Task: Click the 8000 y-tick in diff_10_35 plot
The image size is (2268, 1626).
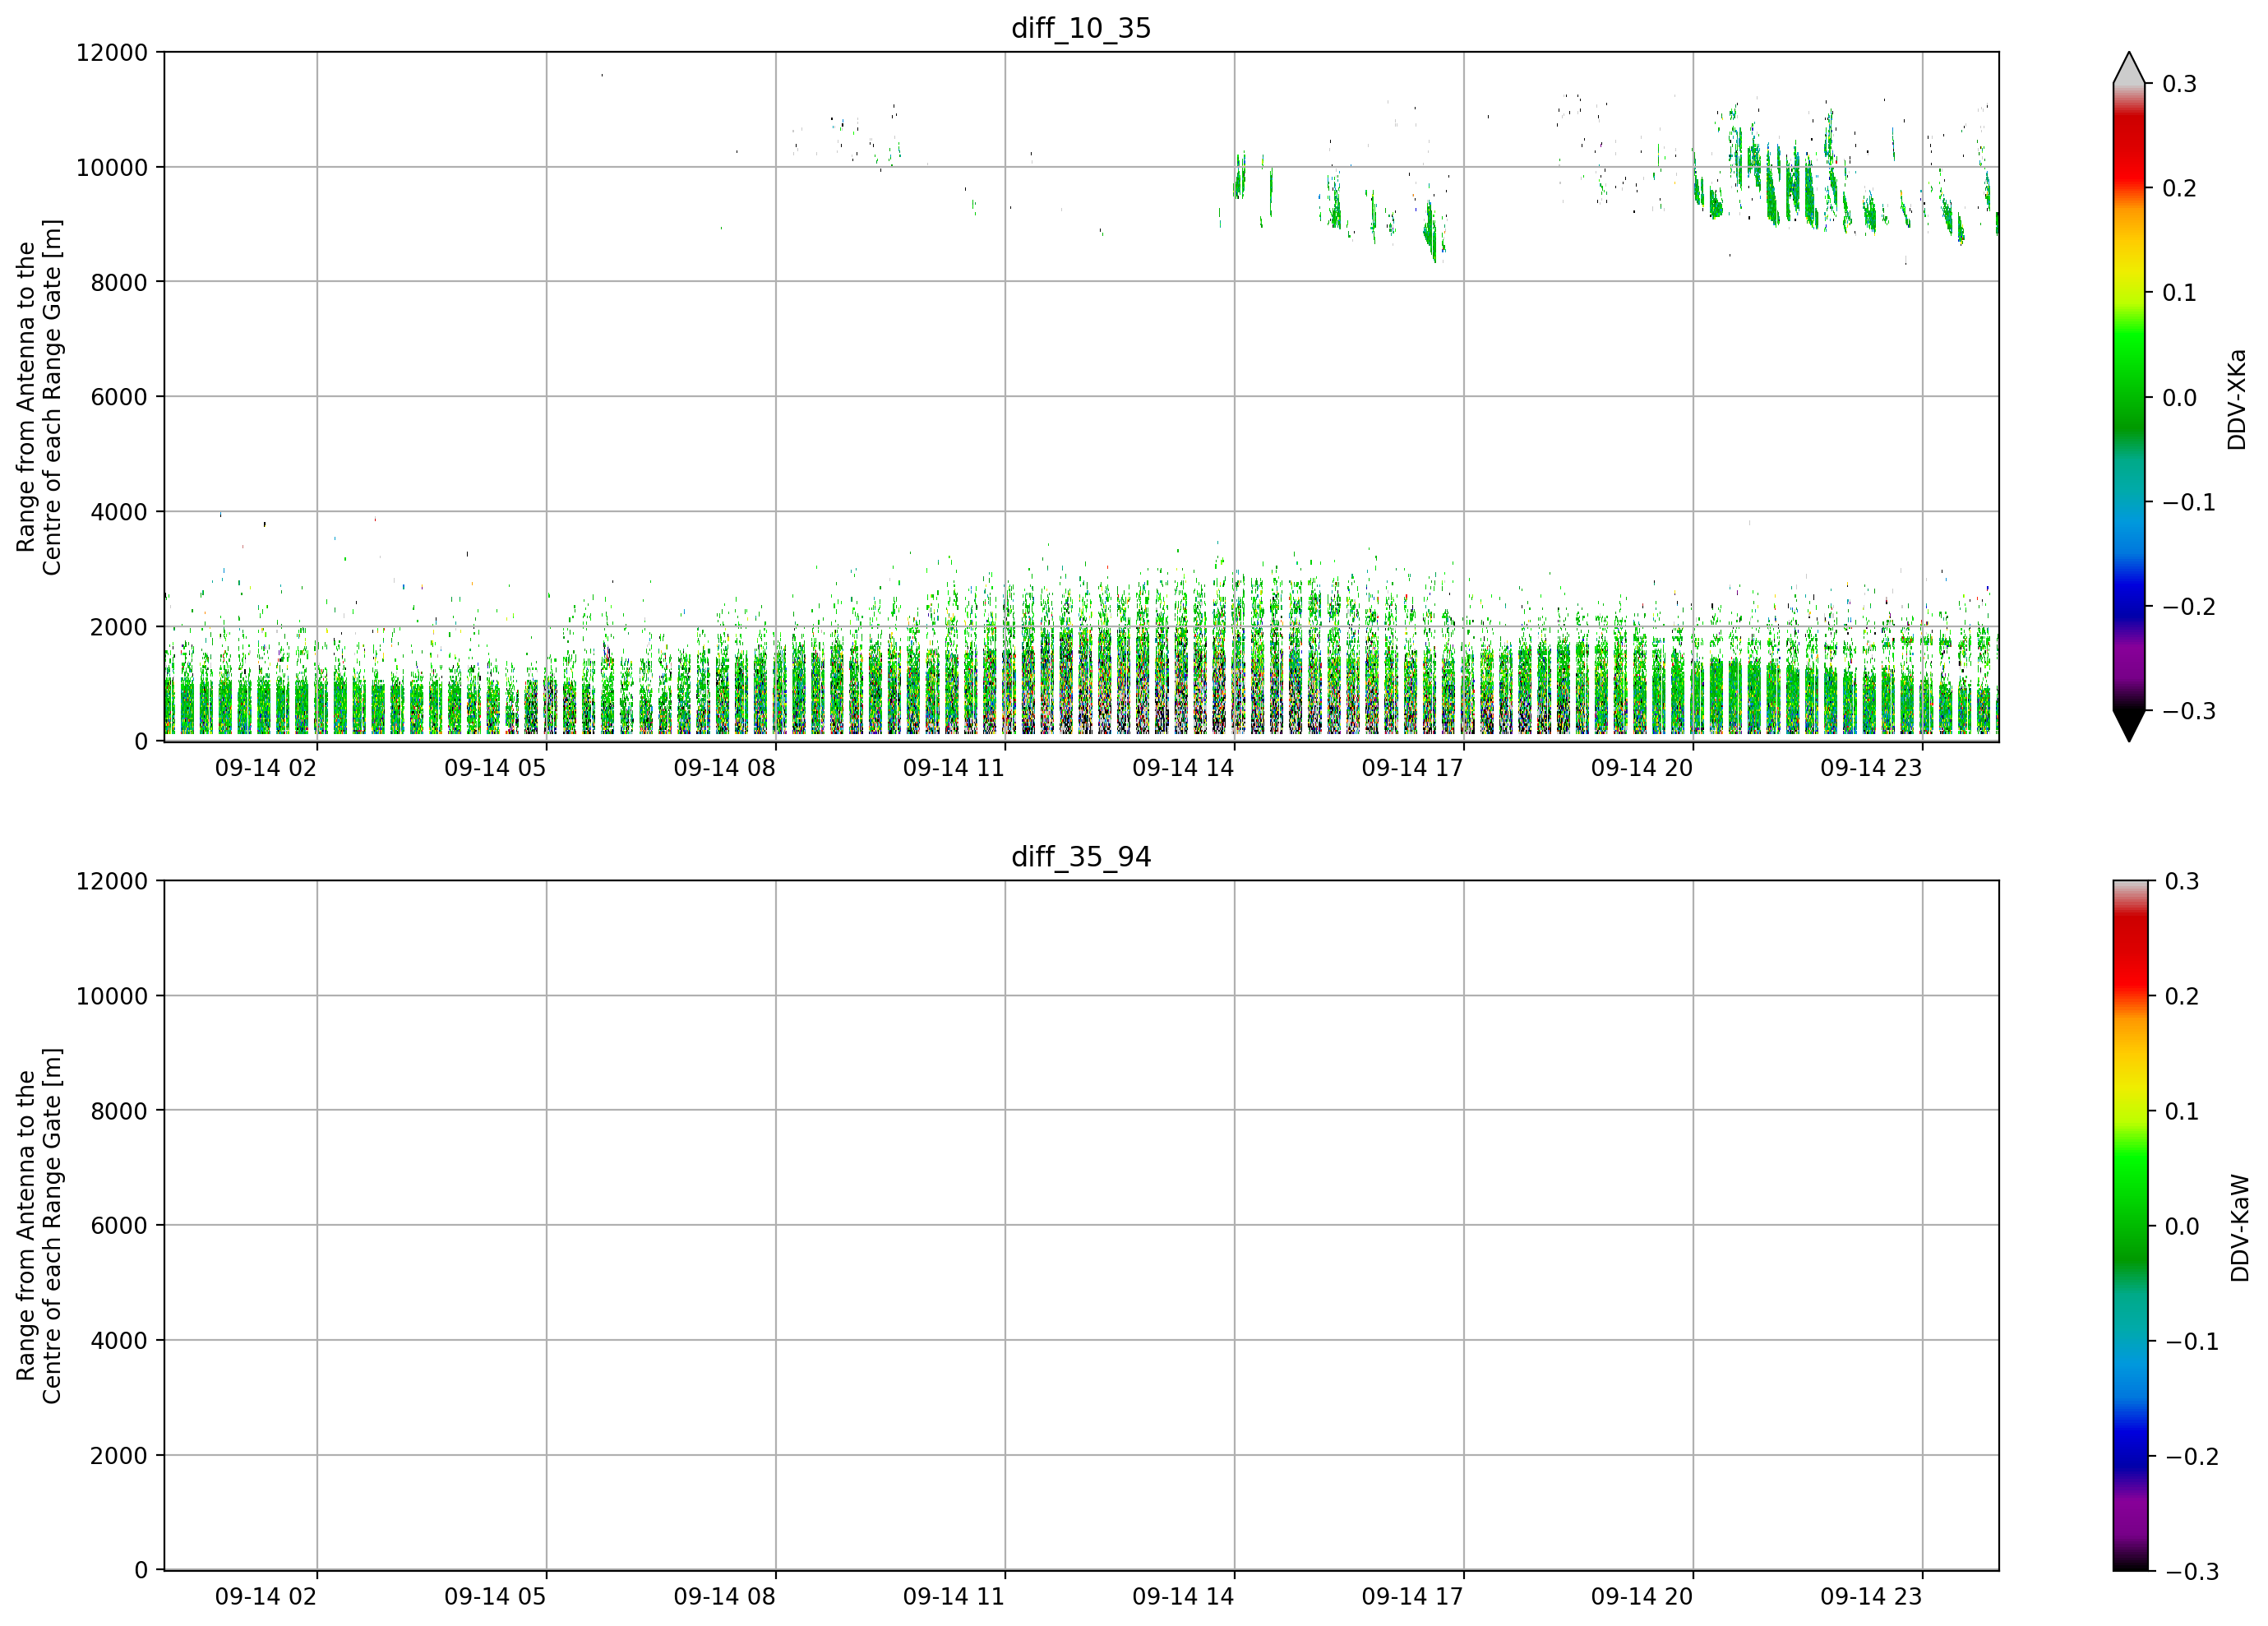Action: click(119, 282)
